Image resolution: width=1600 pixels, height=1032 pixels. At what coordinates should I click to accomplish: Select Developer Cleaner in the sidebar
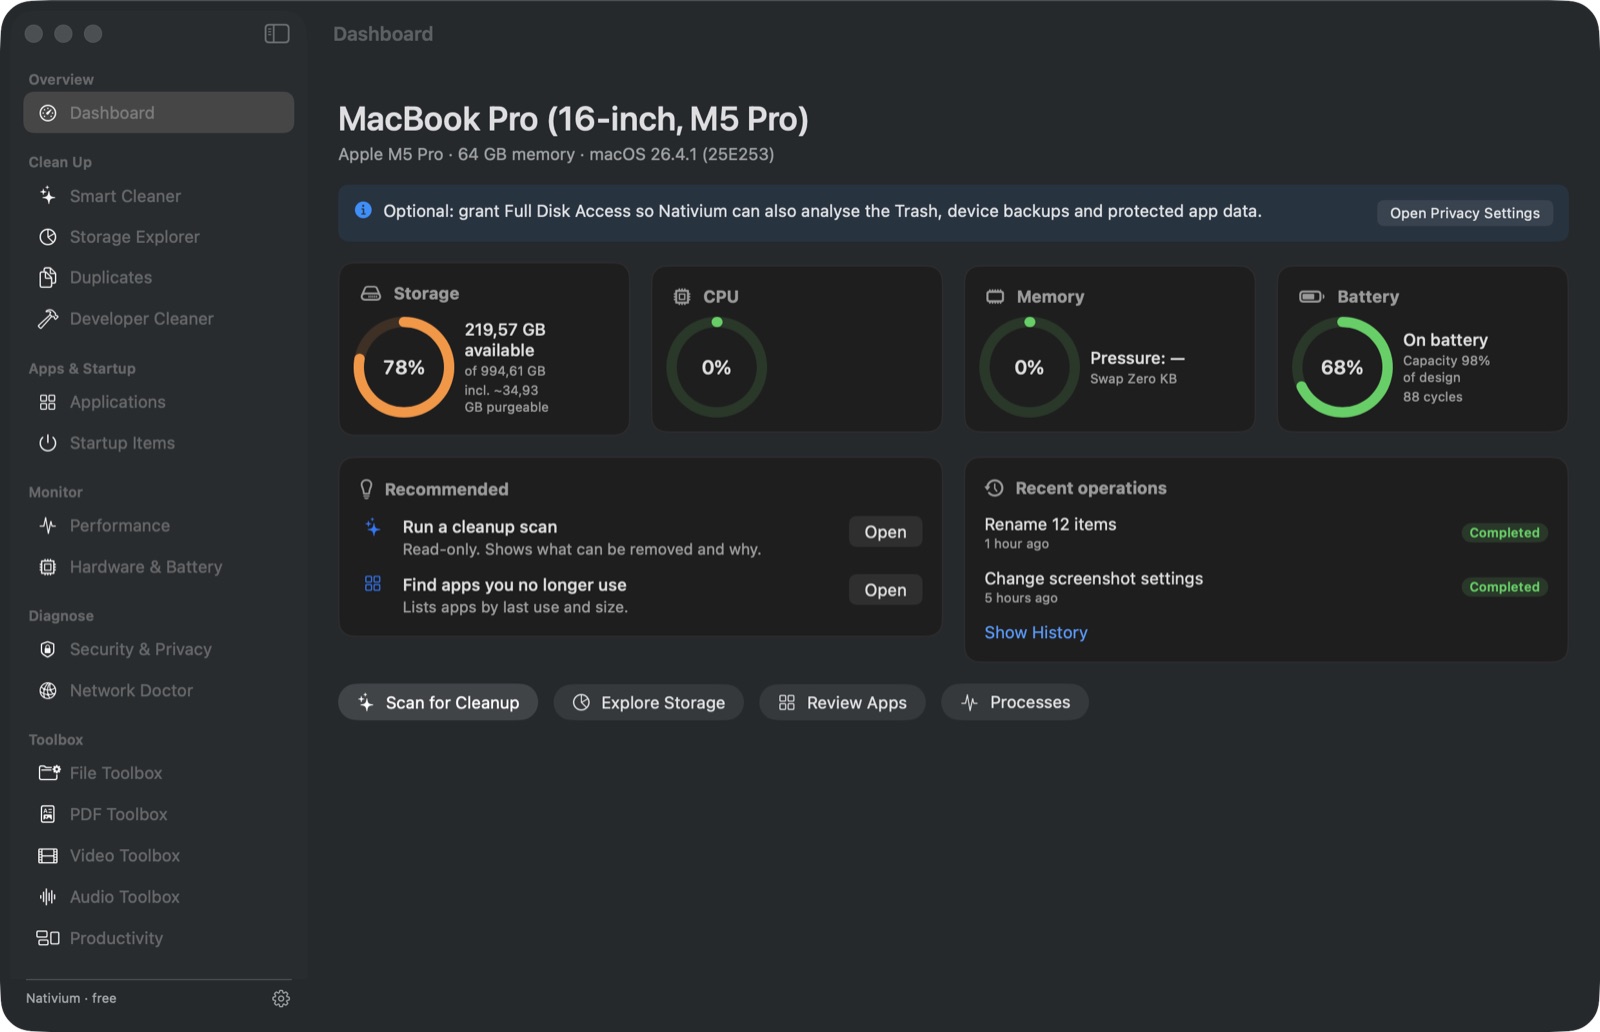158,319
